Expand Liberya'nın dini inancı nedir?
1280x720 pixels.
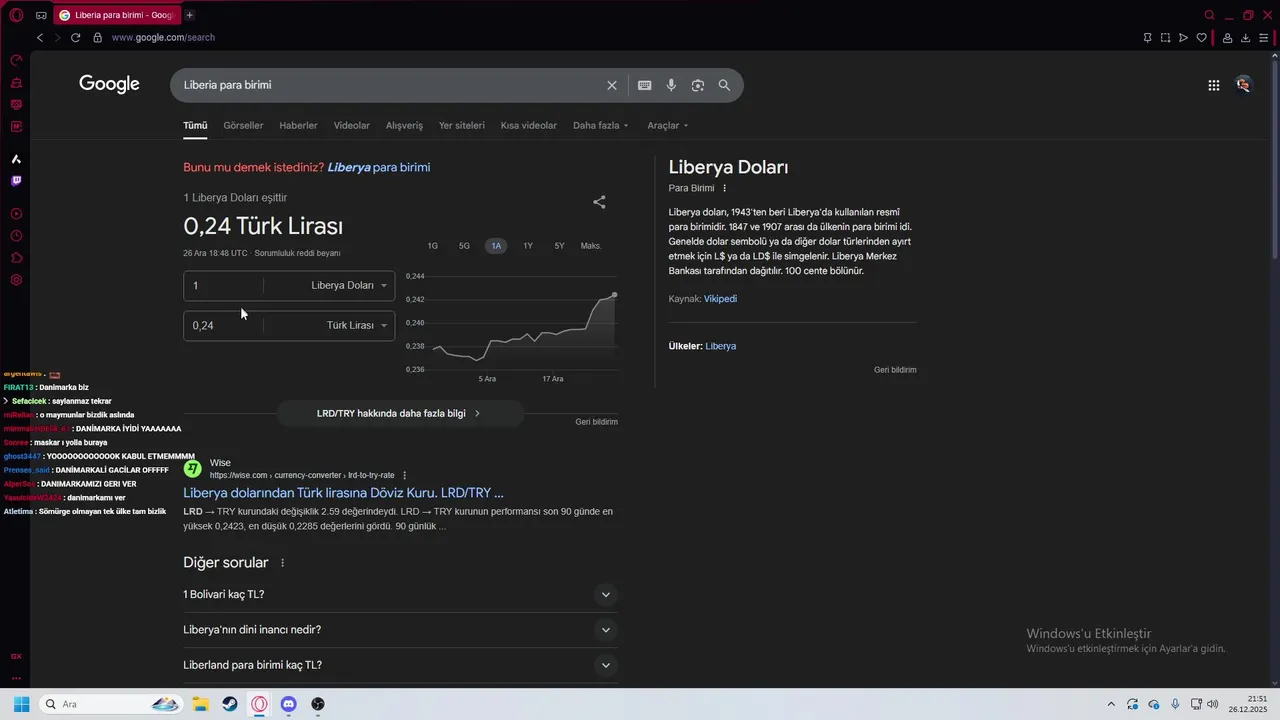(x=400, y=629)
